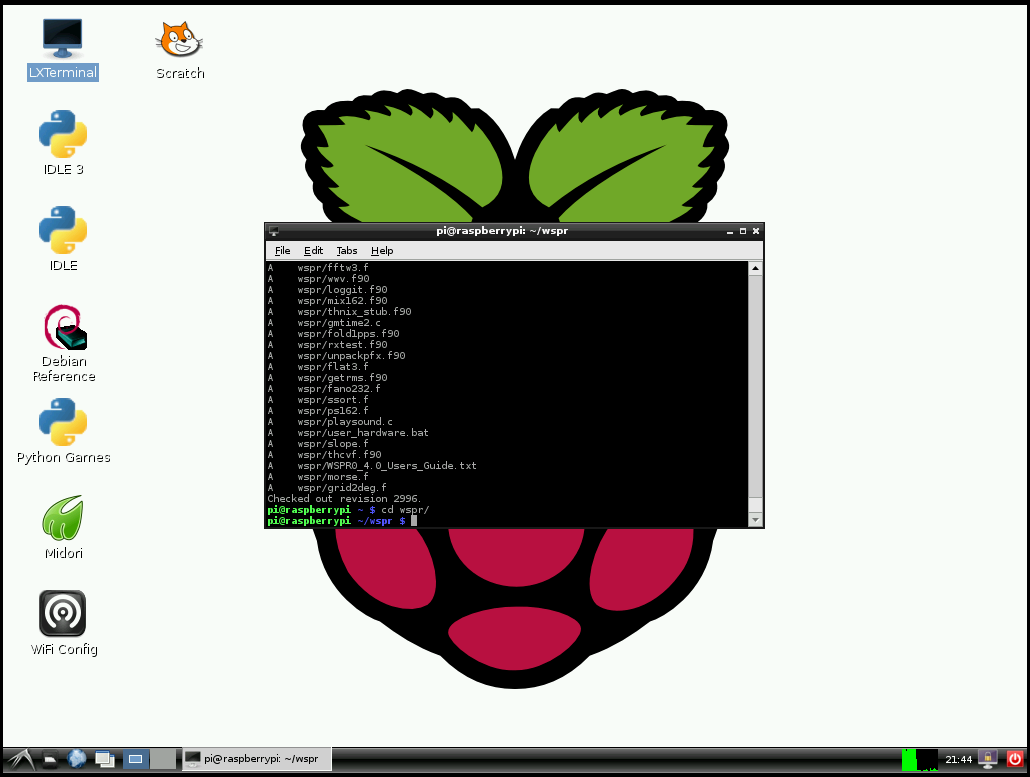1030x777 pixels.
Task: Click the text Checked out revision 2996.
Action: 344,499
